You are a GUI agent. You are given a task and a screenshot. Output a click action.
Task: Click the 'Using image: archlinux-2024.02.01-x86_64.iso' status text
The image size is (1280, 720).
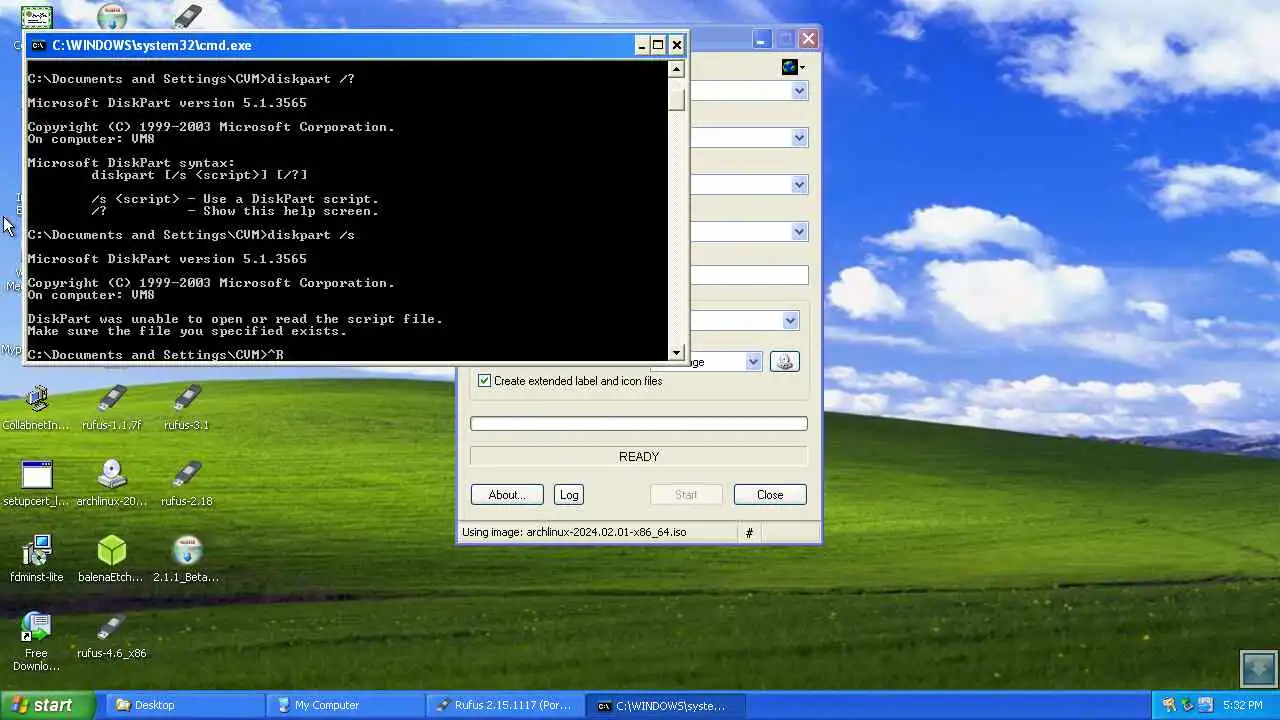(574, 532)
